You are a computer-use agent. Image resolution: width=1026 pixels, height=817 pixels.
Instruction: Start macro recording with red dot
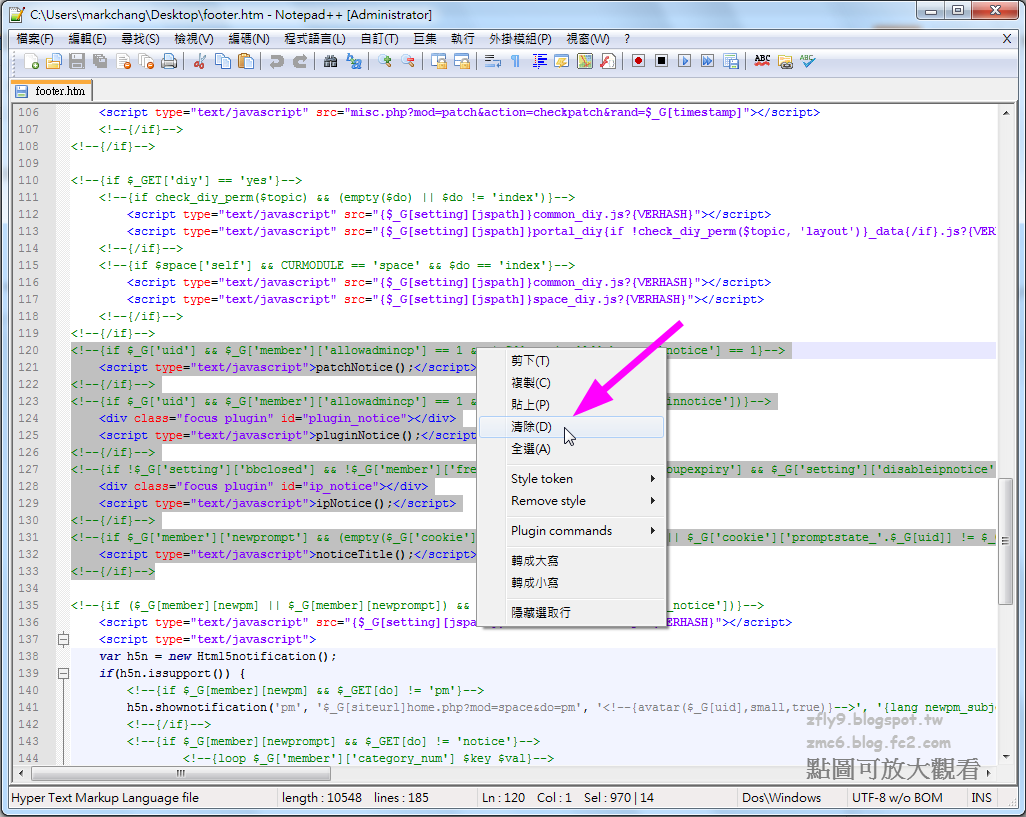[639, 61]
